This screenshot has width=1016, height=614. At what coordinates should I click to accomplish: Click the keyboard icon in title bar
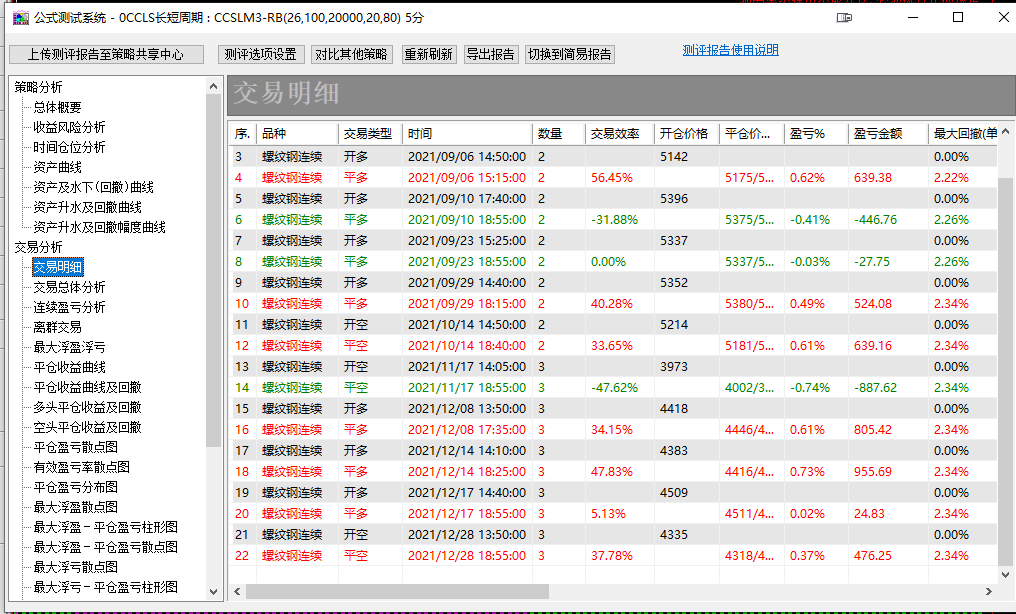click(844, 18)
